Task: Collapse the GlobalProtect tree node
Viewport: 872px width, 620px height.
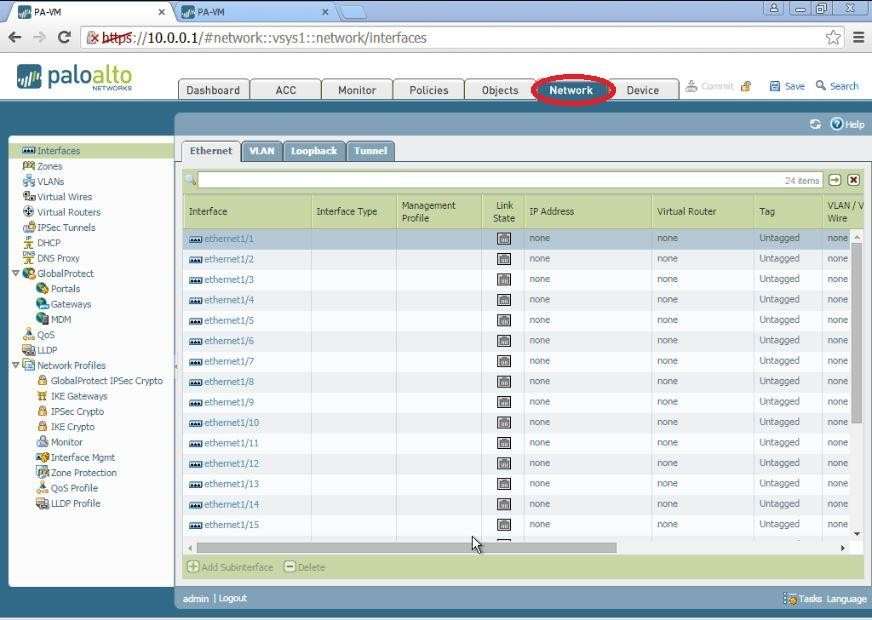Action: tap(15, 273)
